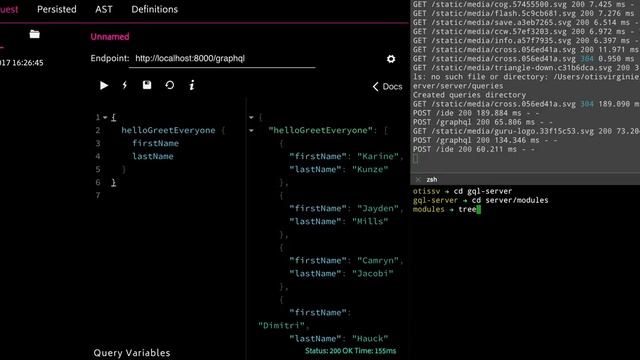Open endpoint settings gear icon
Image resolution: width=640 pixels, height=360 pixels.
point(391,59)
